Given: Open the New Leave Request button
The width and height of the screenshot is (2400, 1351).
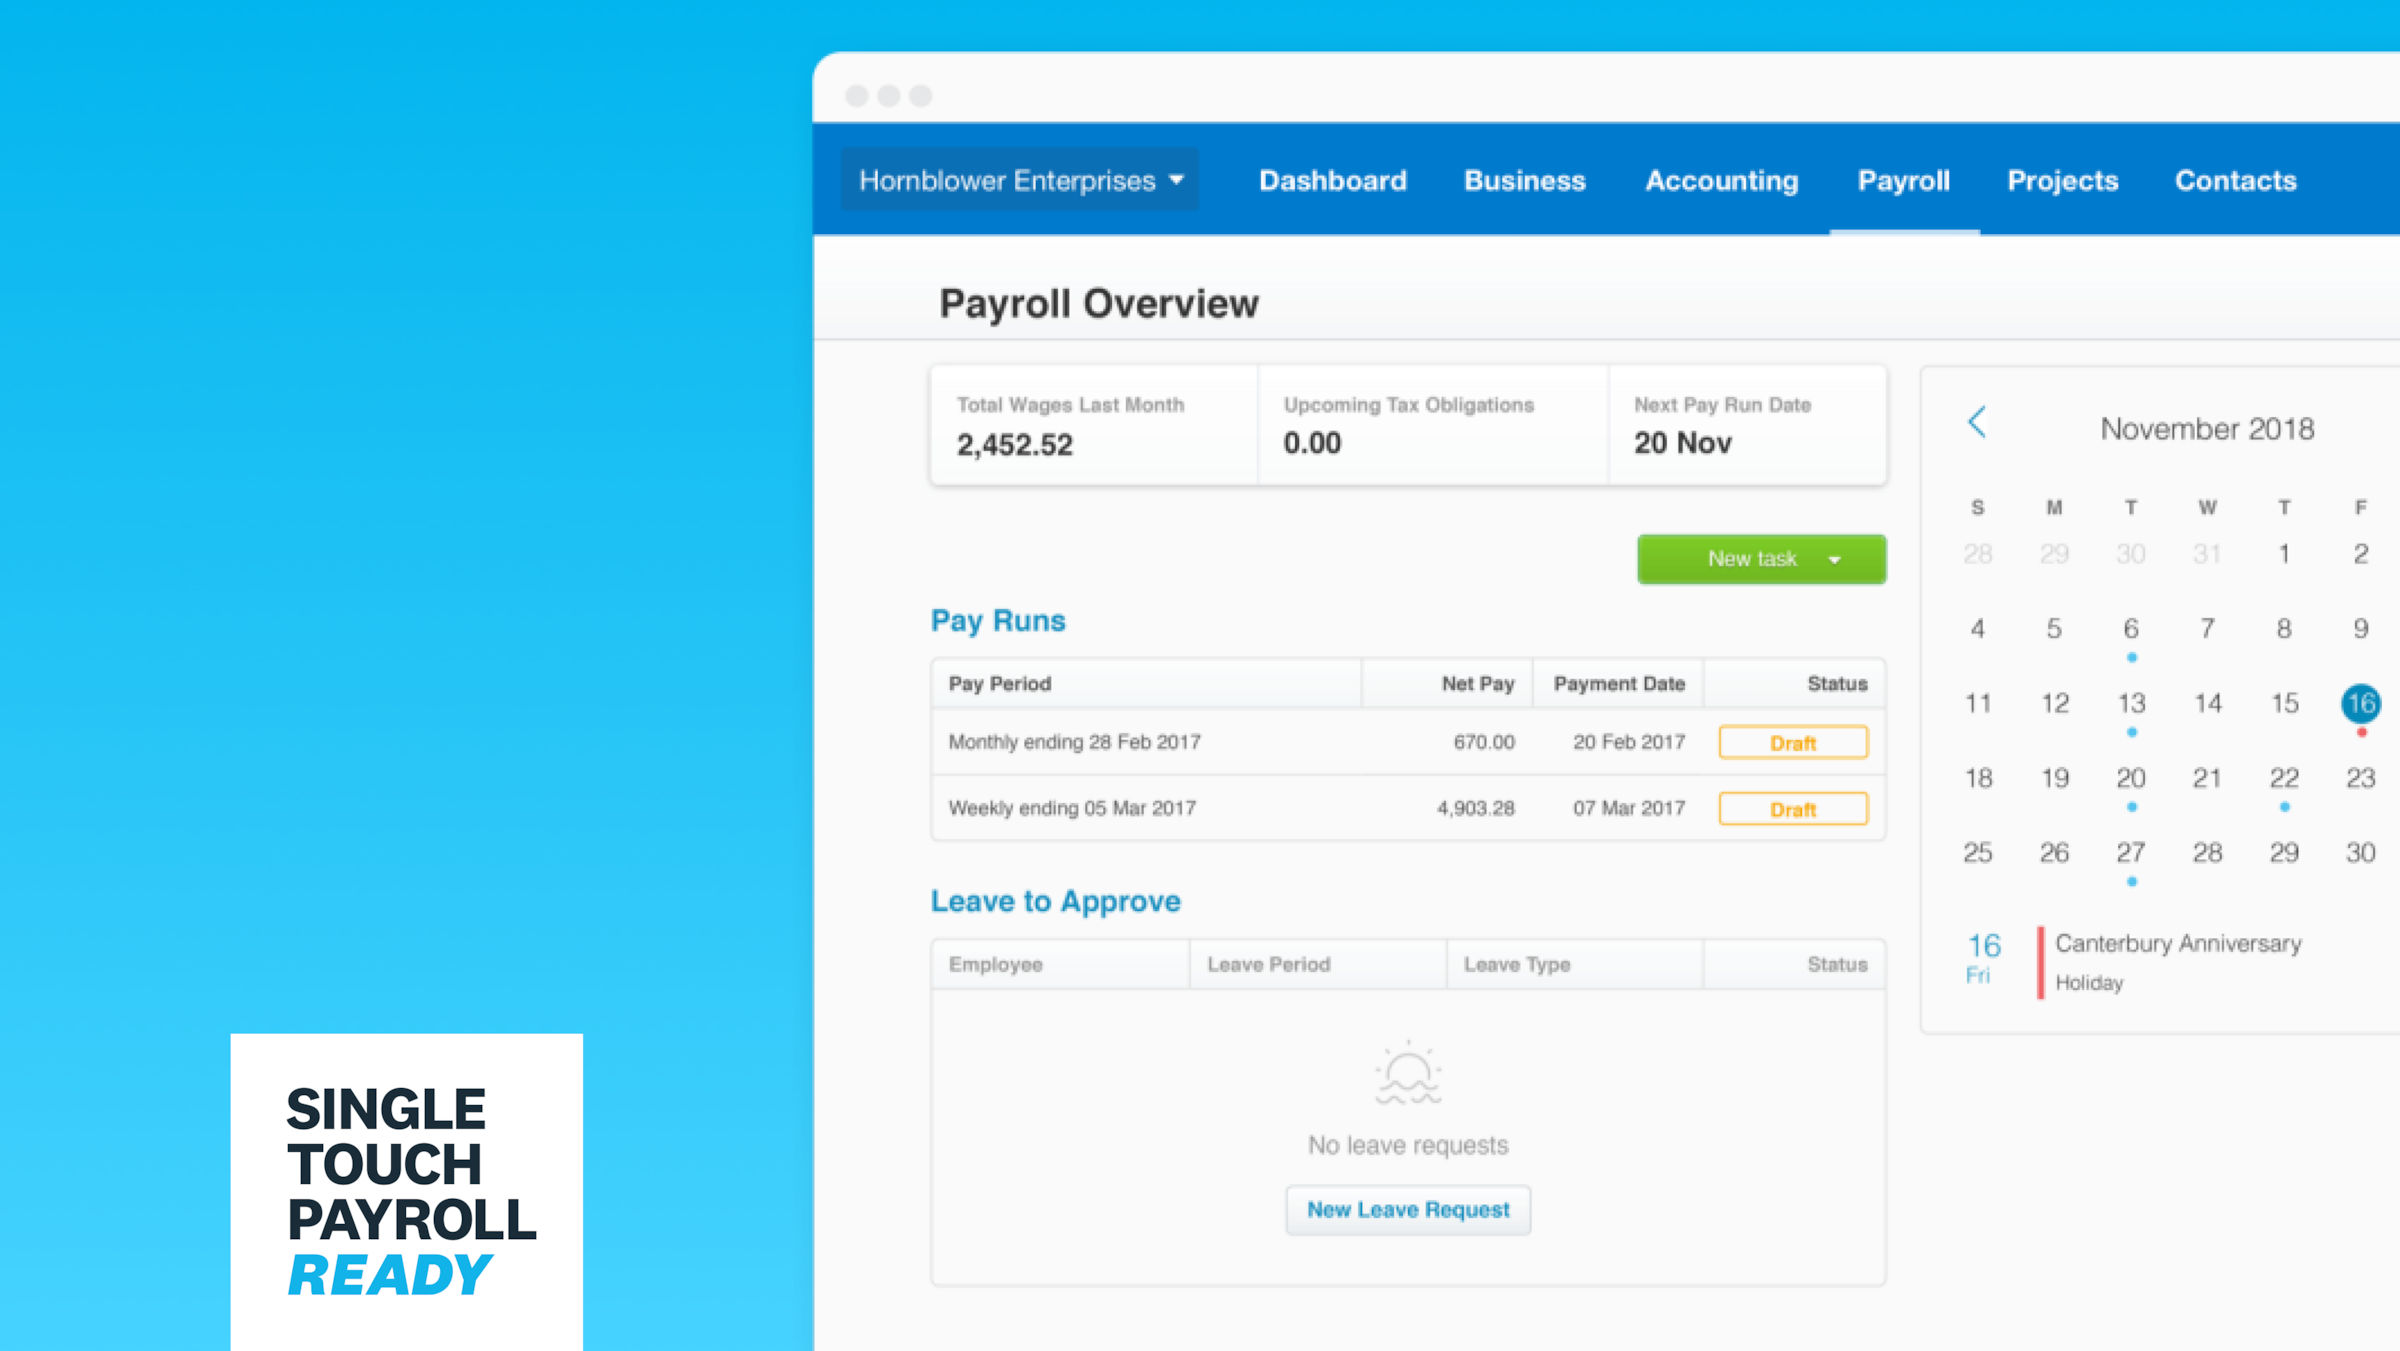Looking at the screenshot, I should click(x=1406, y=1209).
